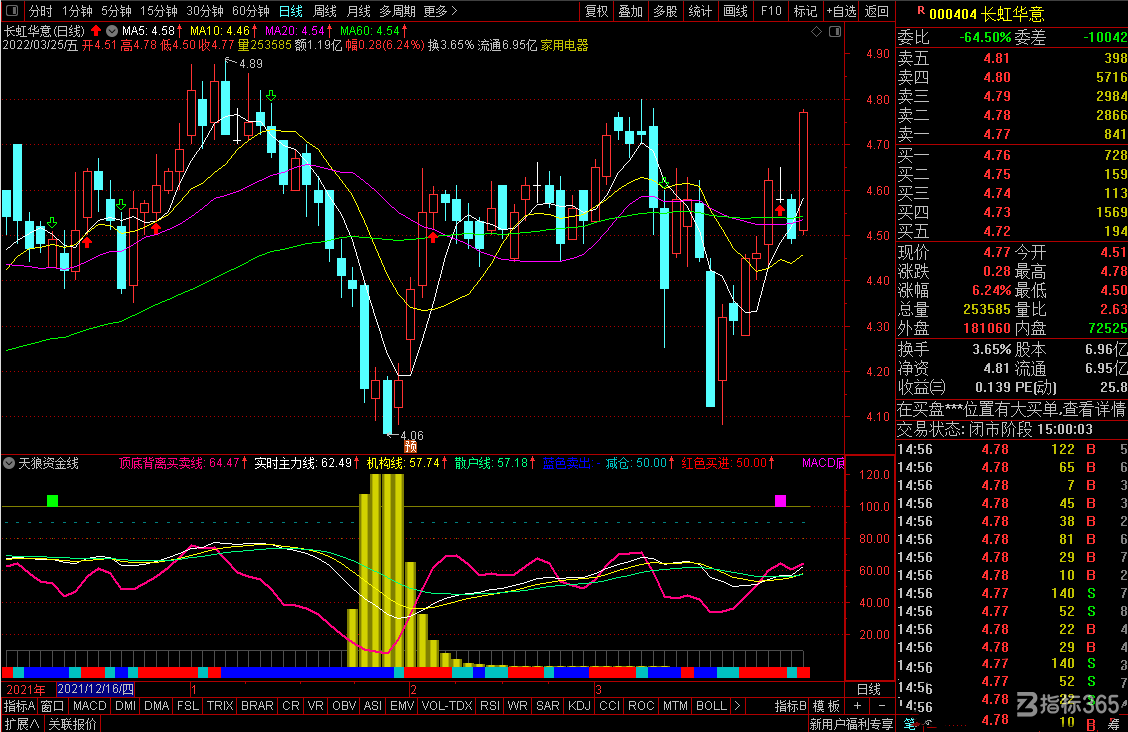Viewport: 1128px width, 732px height.
Task: Click the diamond icon above the chart
Action: 816,32
